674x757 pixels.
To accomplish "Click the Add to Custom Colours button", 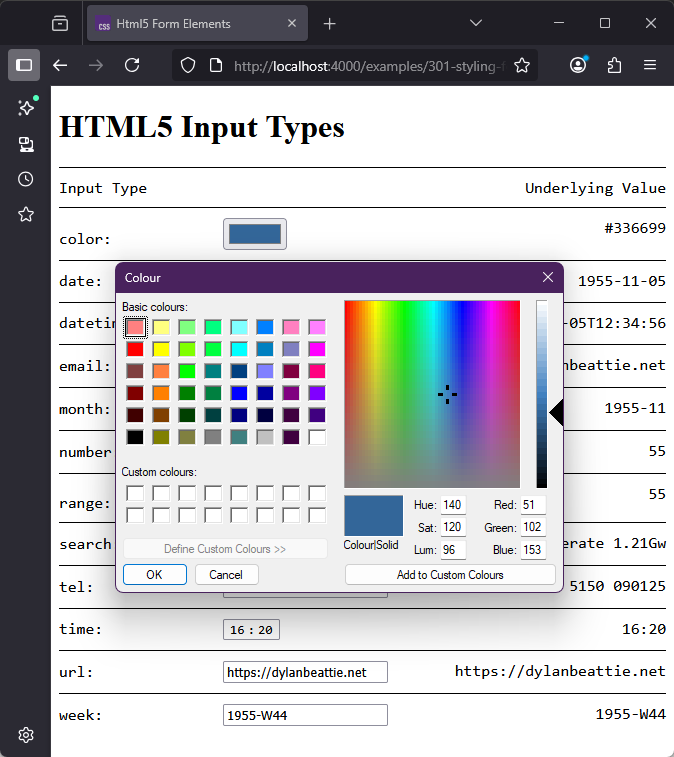I will (450, 575).
